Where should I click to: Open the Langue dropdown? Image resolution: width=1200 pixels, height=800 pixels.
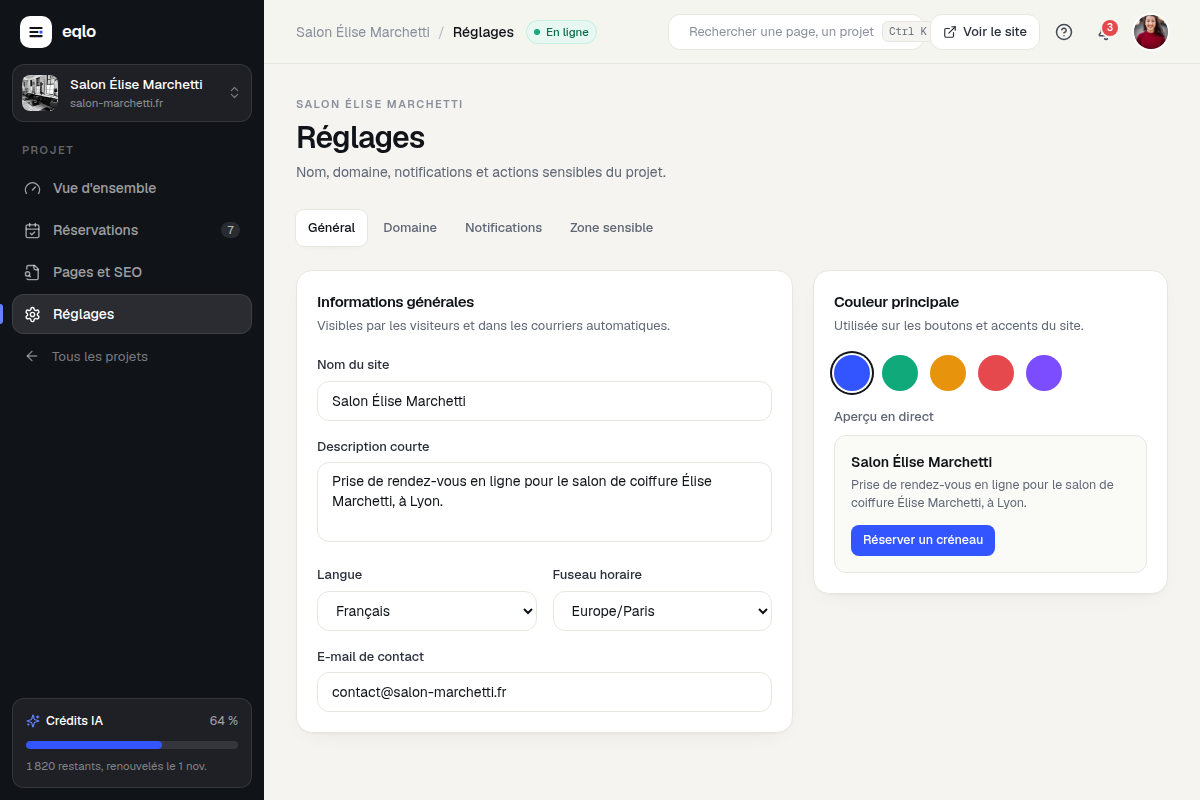(x=427, y=611)
